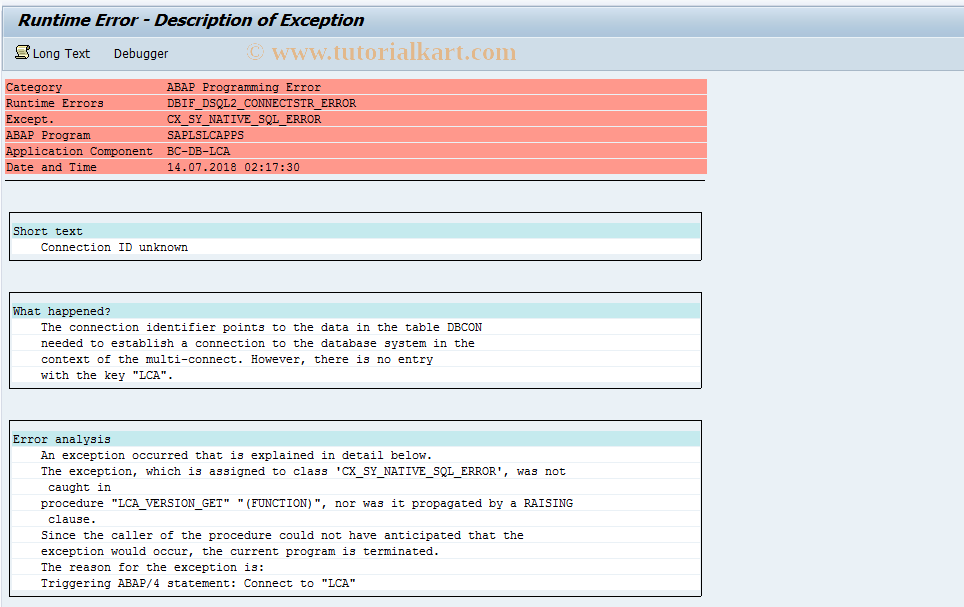Select 'needed to establish a connection' line
Screen dimensions: 964x607
click(x=258, y=343)
